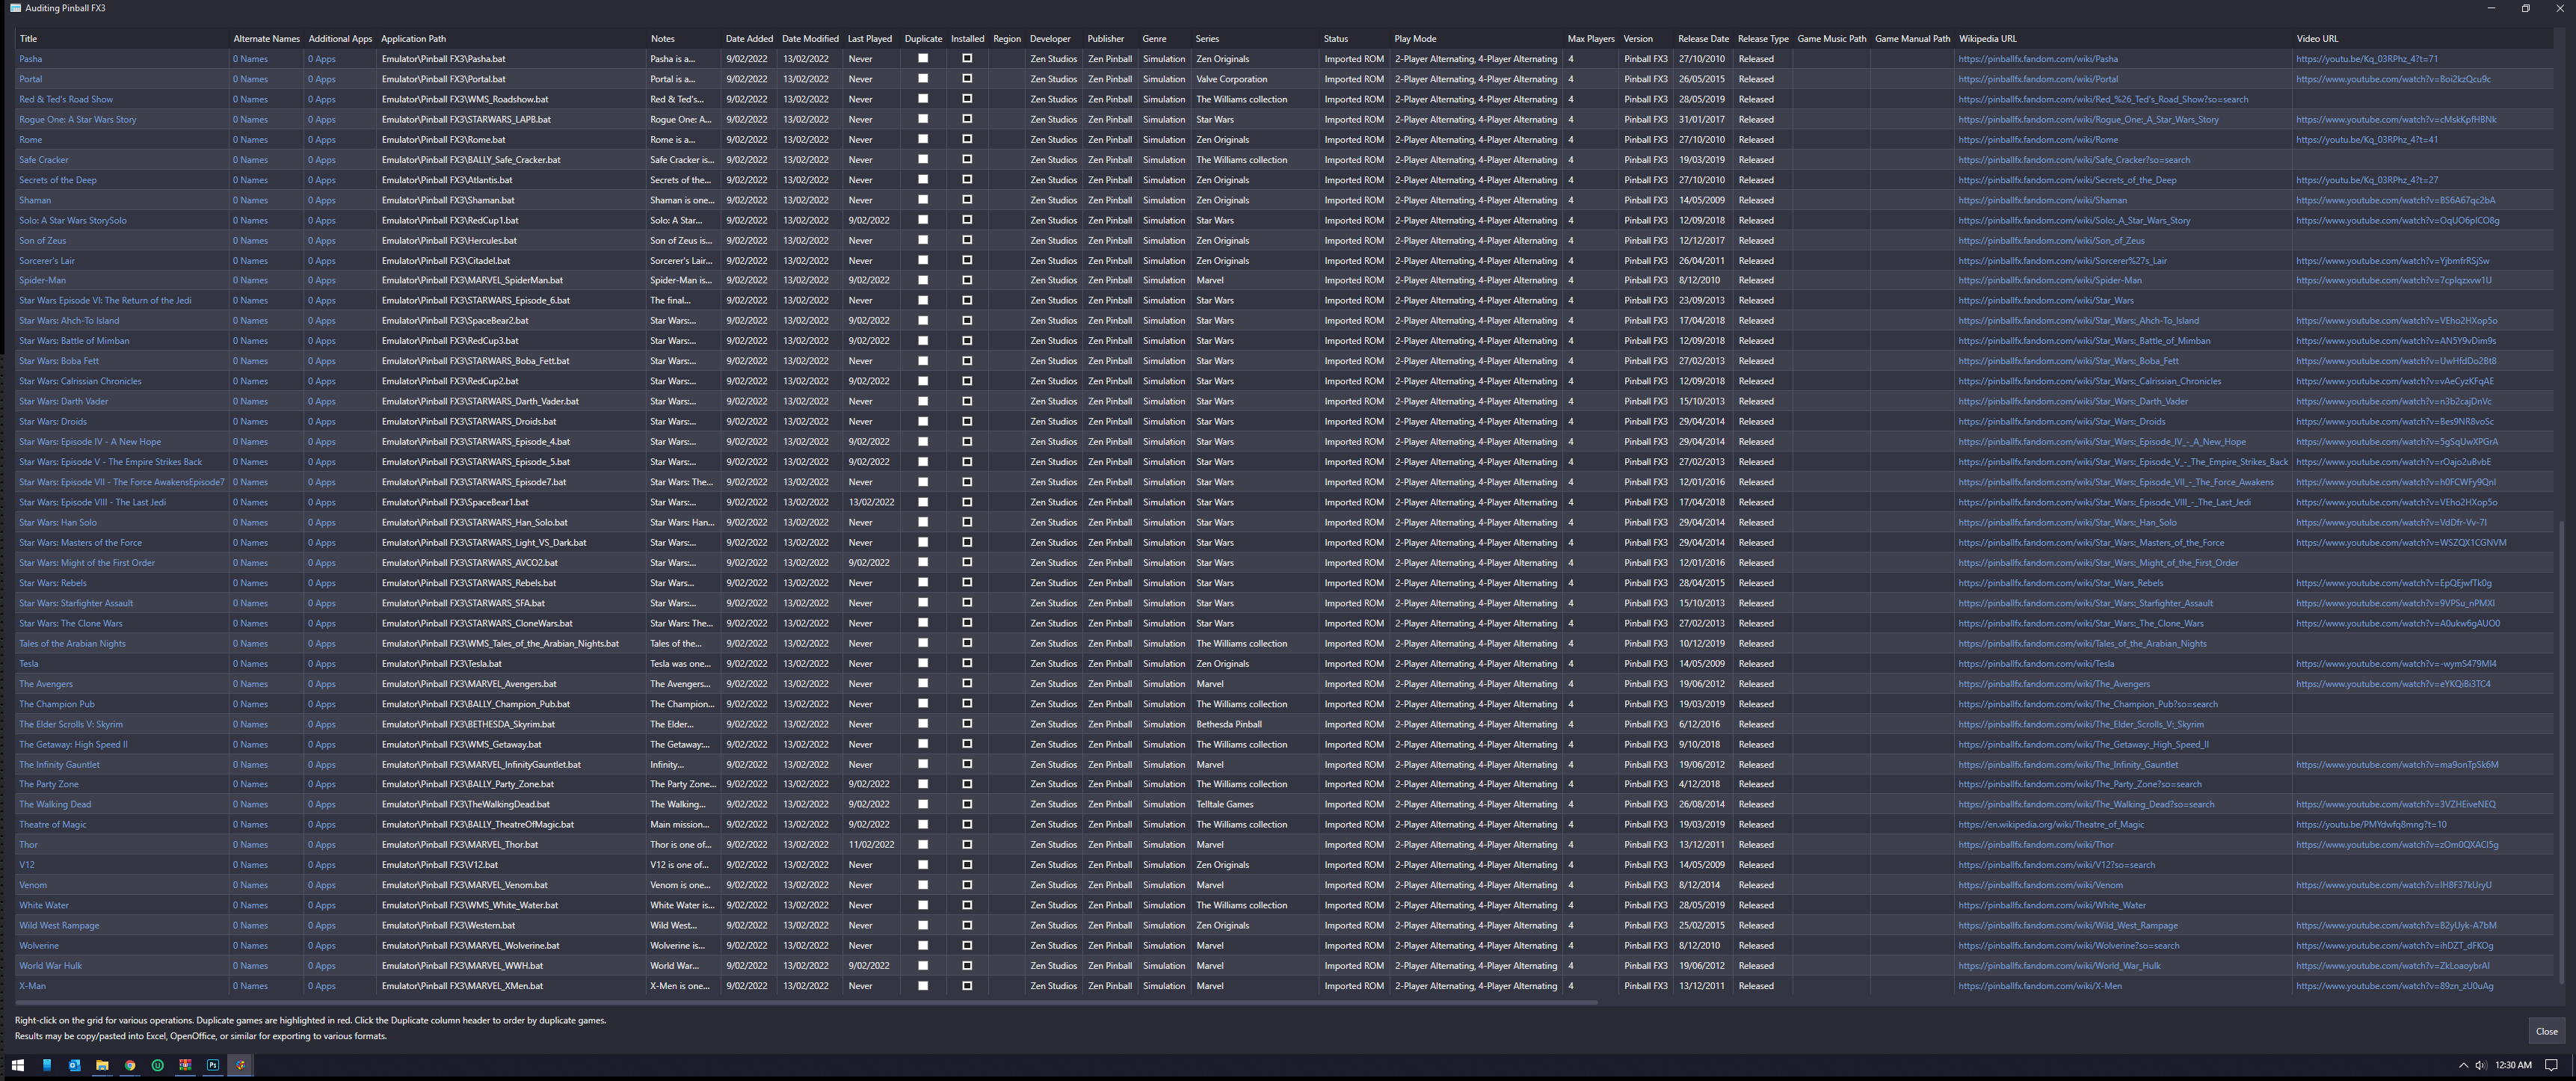This screenshot has height=1081, width=2576.
Task: Click the Close button at bottom right
Action: tap(2546, 1031)
